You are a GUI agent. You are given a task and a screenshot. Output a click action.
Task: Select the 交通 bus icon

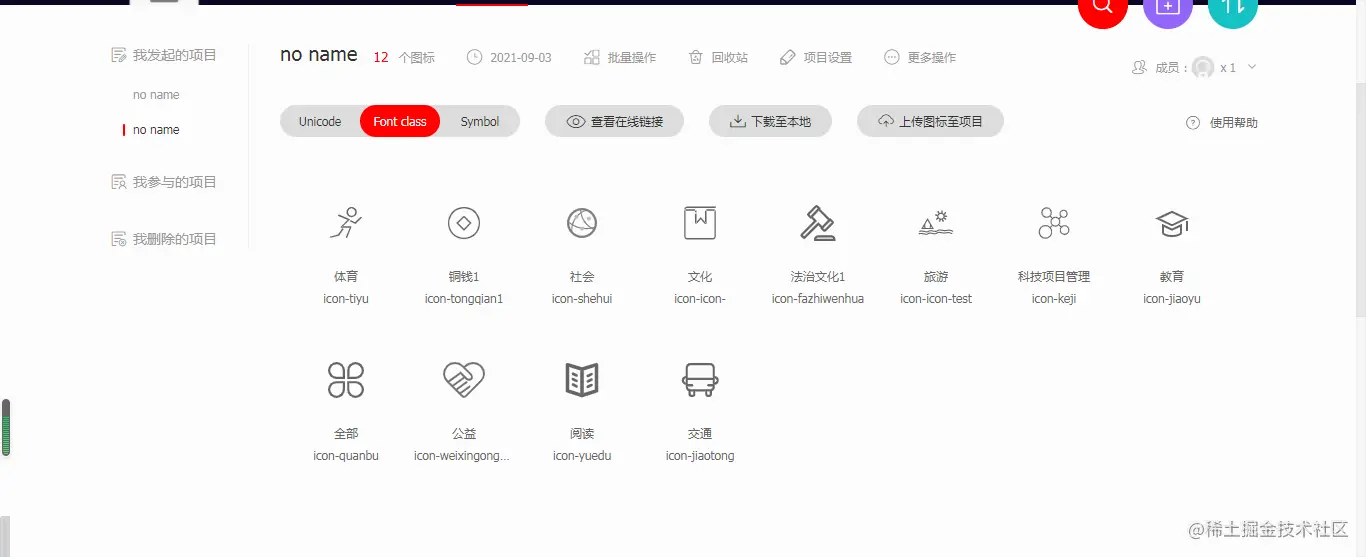tap(700, 380)
